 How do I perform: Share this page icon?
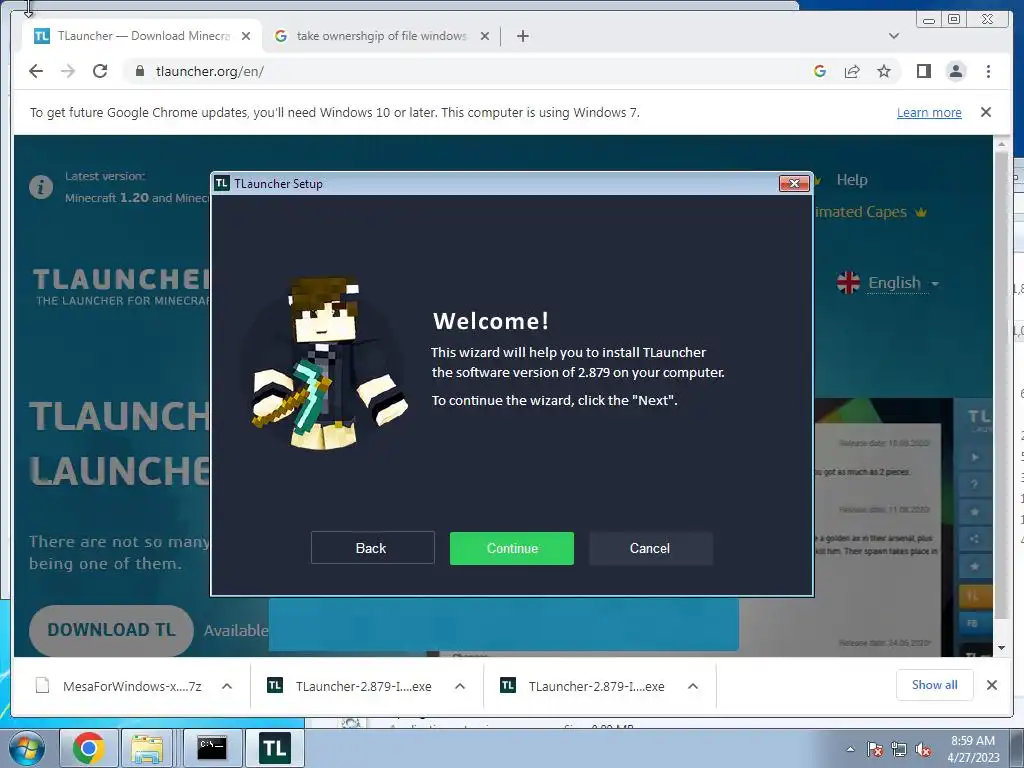coord(852,71)
